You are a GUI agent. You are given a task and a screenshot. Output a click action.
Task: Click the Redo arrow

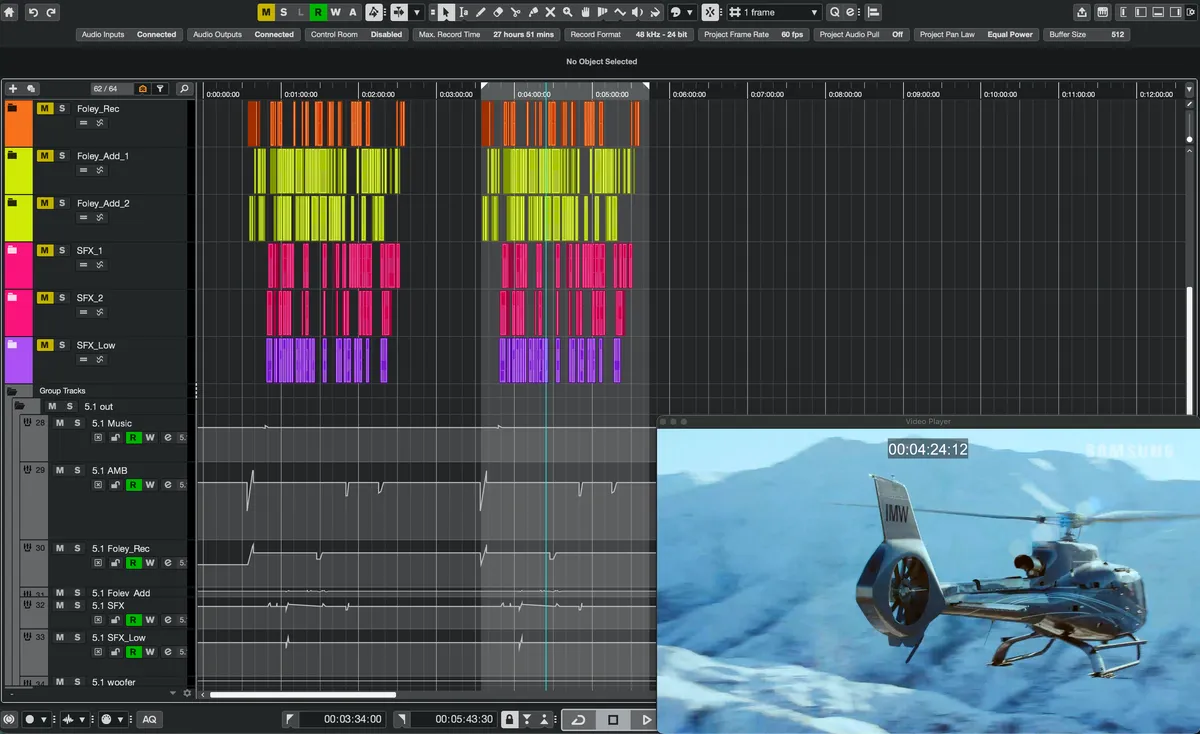click(51, 12)
